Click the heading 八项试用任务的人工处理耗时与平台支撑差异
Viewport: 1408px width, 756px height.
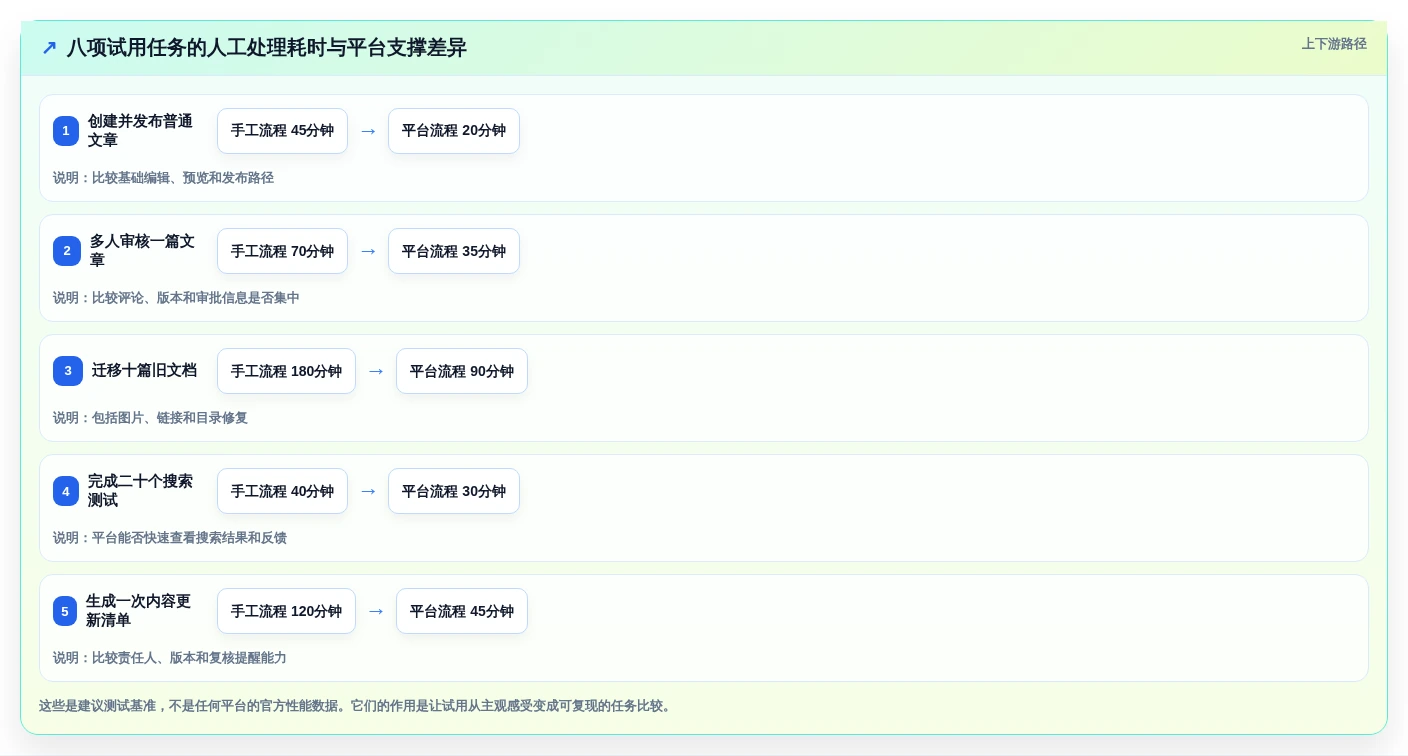267,48
